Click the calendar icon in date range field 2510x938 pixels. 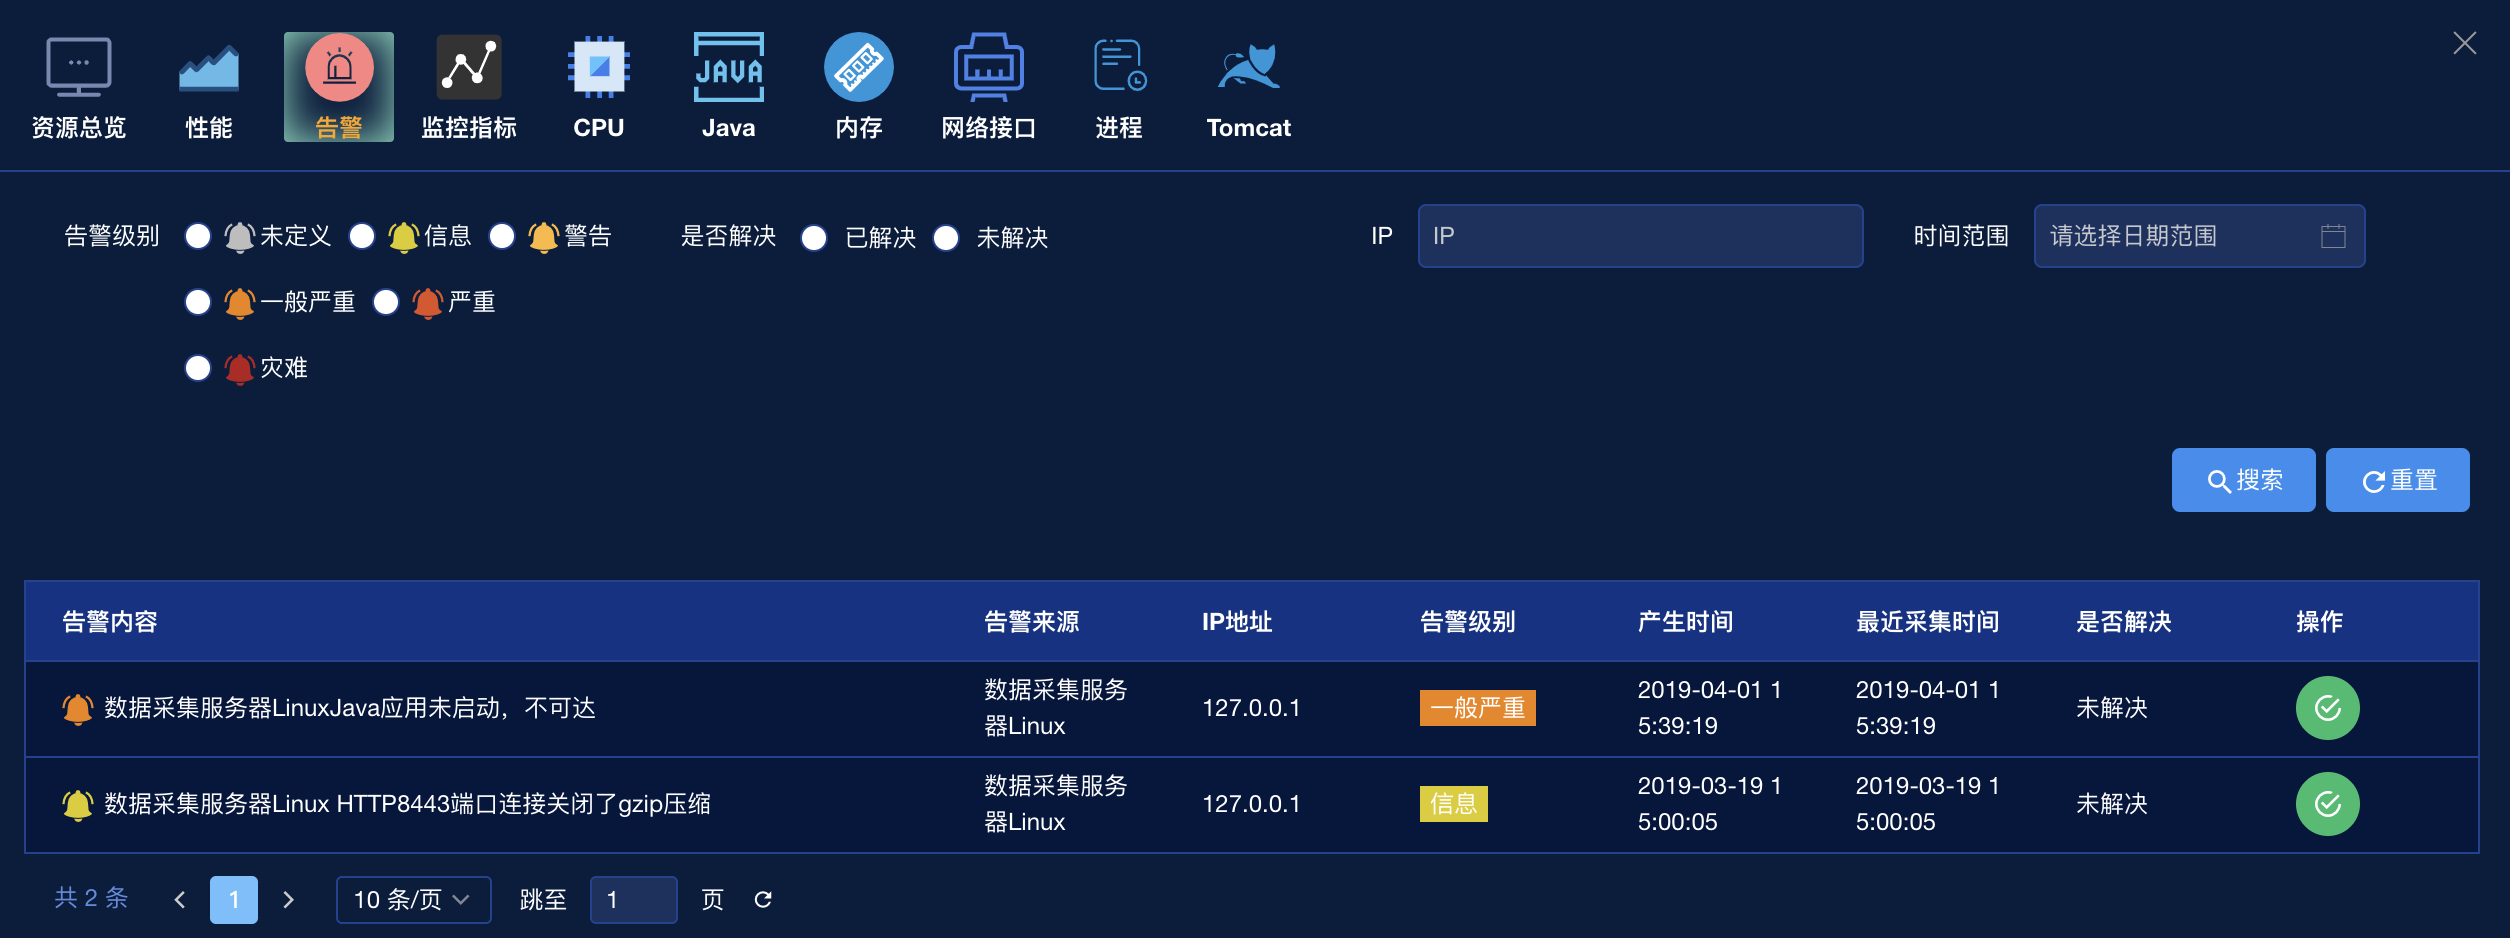coord(2333,236)
